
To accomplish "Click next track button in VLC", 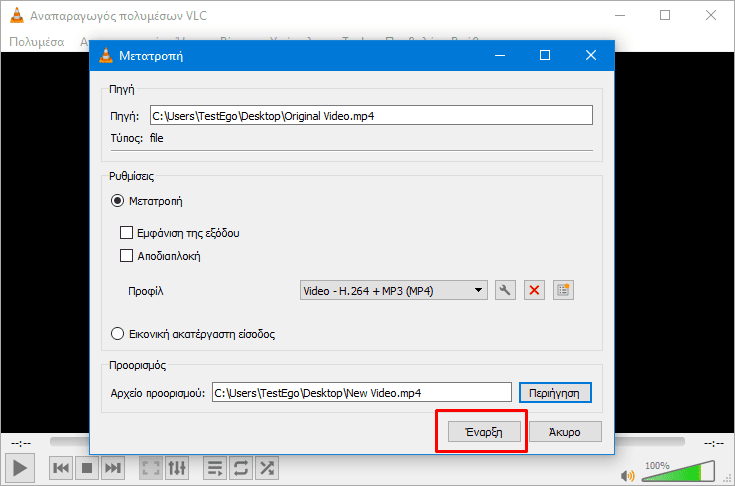I will pos(113,468).
